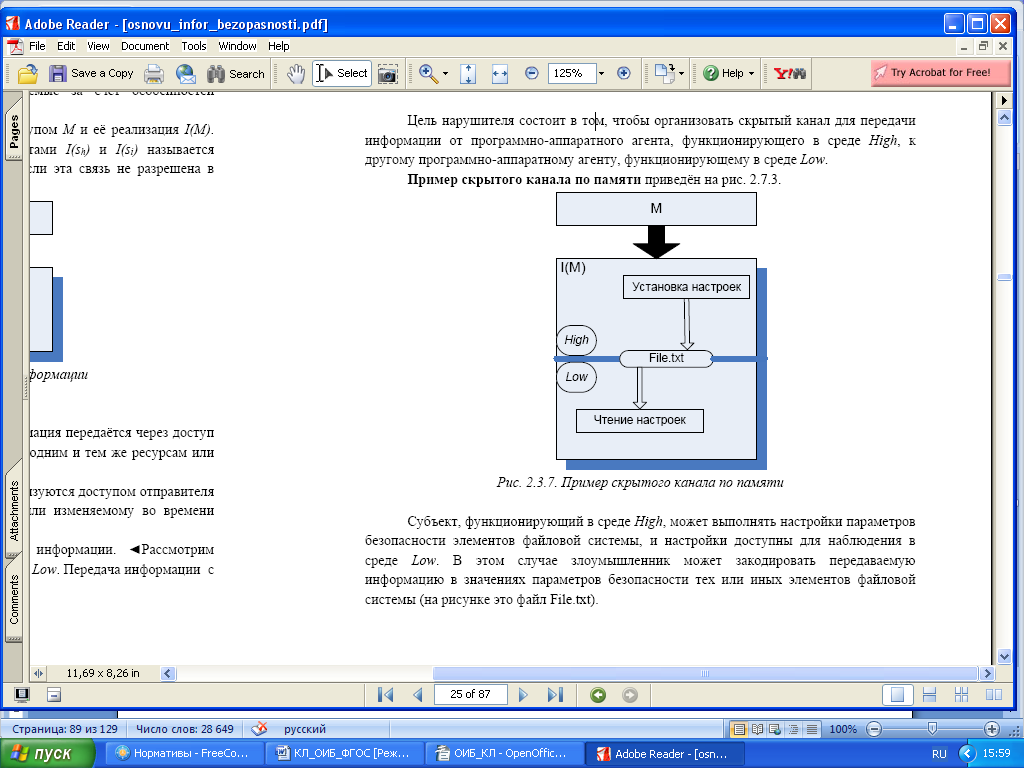Open the View menu

[x=98, y=46]
